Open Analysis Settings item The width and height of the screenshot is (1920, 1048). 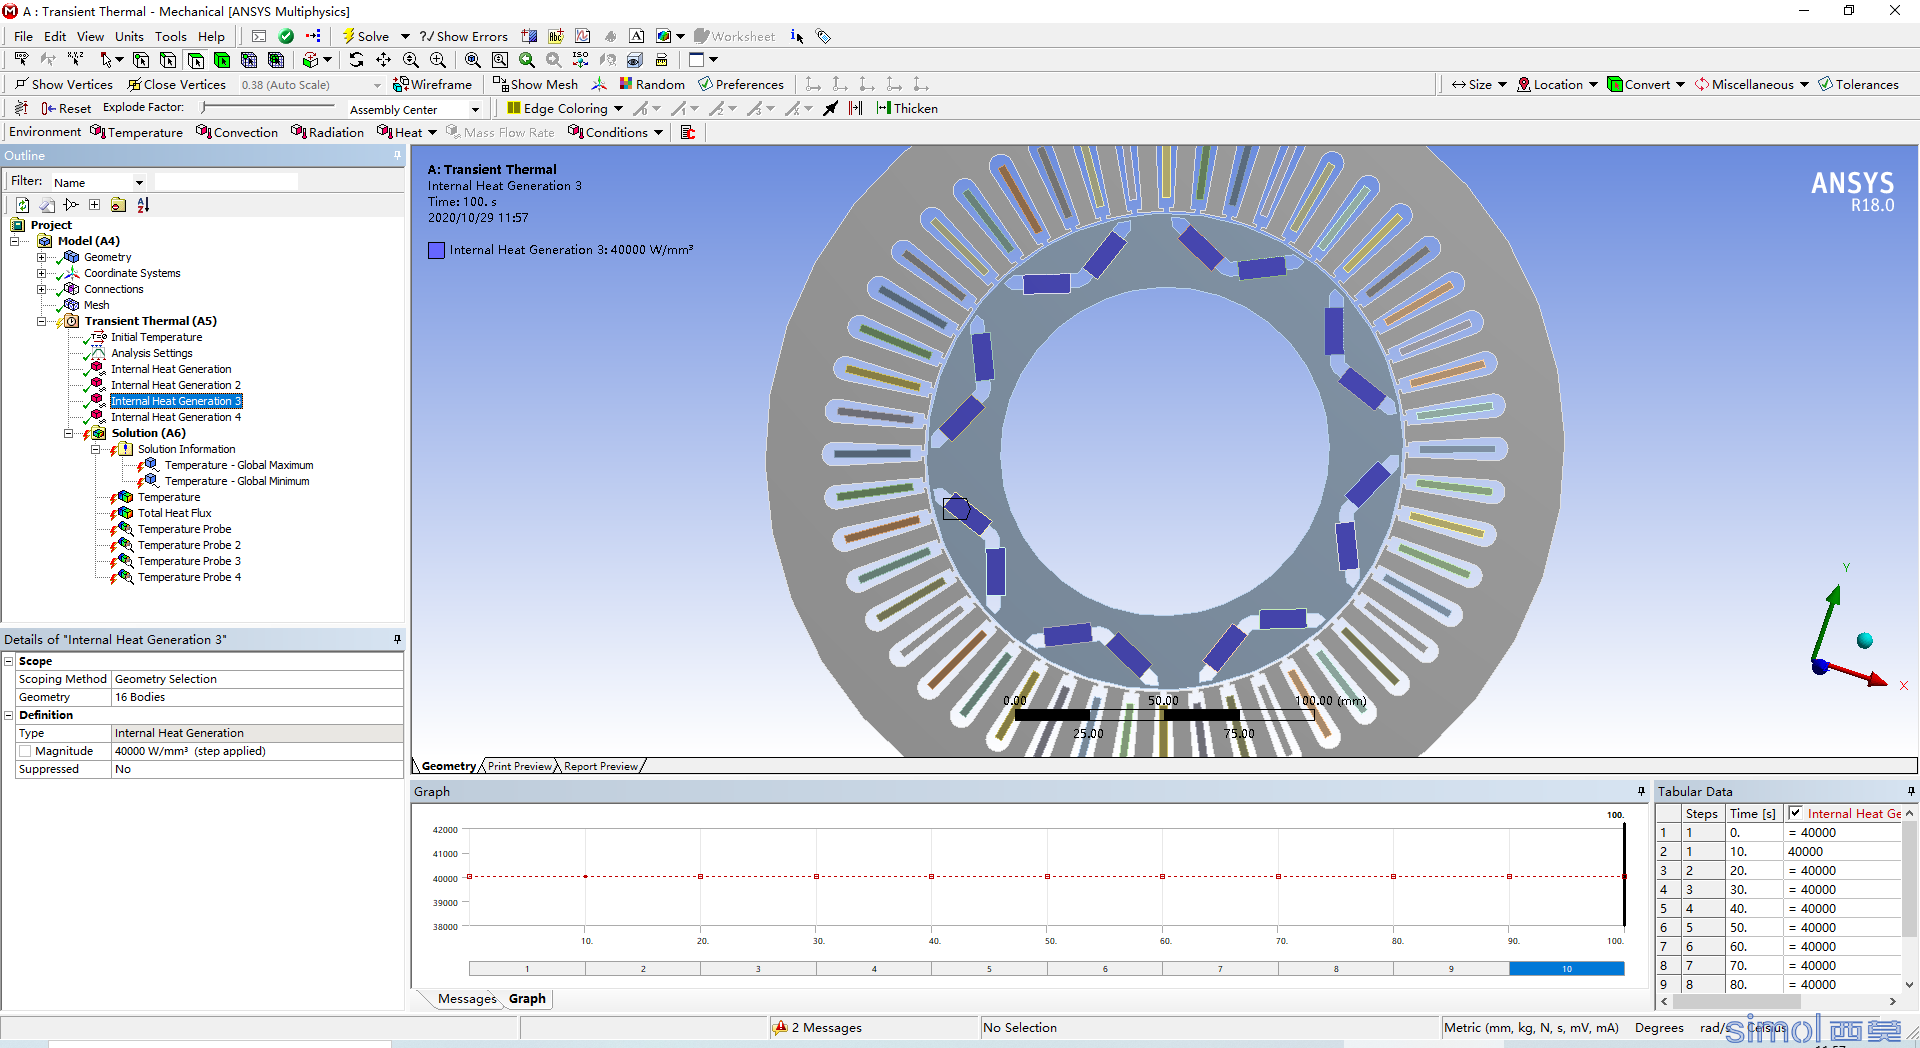tap(151, 353)
